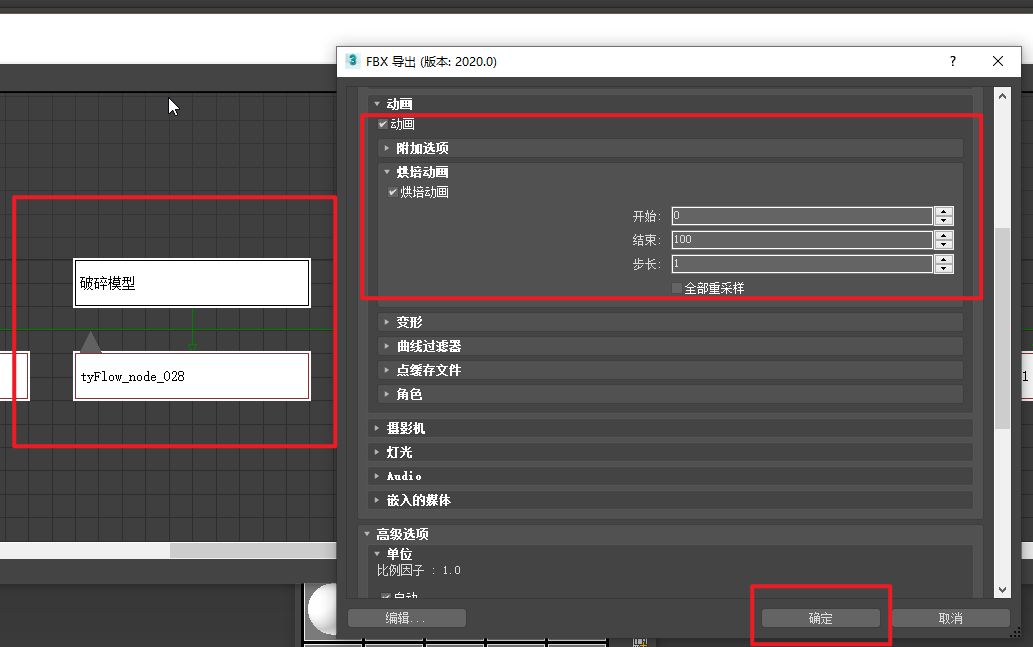Expand the 曲线过滤器 section

point(671,346)
